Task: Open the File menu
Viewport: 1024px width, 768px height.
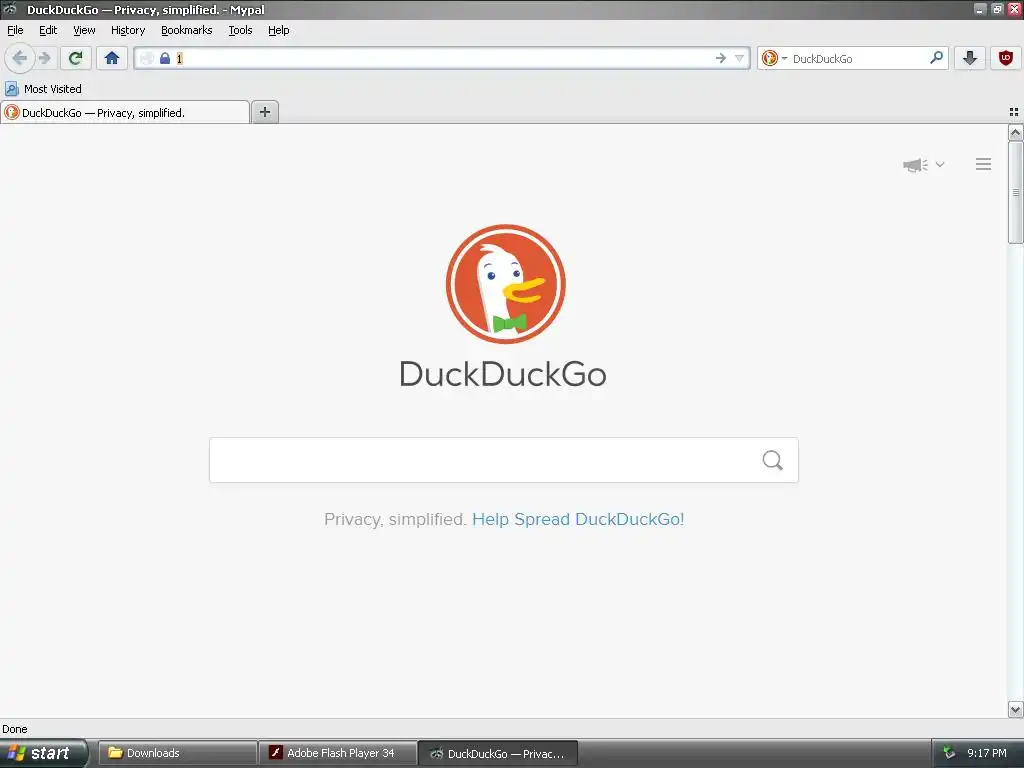Action: 15,30
